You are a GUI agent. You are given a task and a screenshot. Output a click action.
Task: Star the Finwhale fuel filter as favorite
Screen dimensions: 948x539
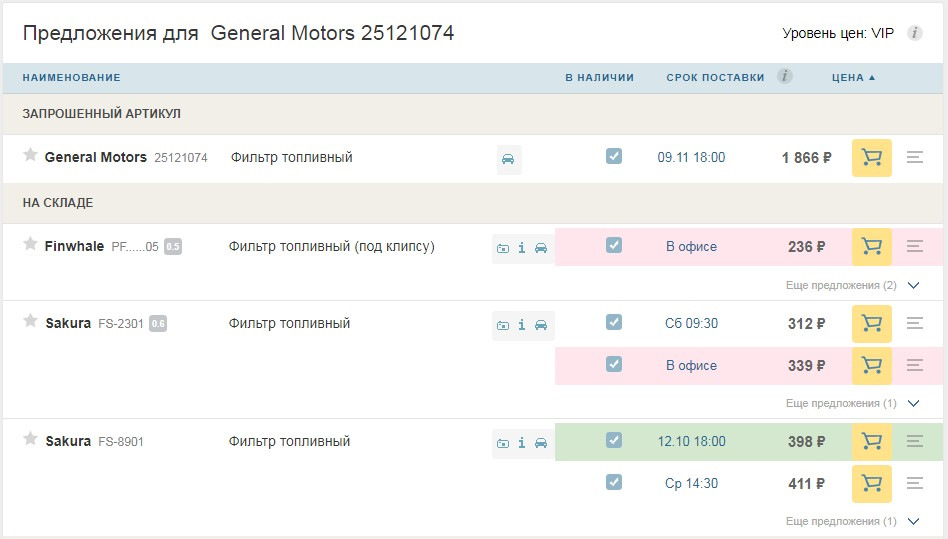pos(30,244)
